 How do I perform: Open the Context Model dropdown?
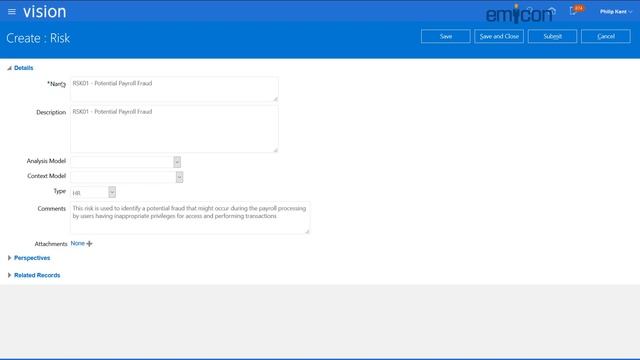coord(179,177)
